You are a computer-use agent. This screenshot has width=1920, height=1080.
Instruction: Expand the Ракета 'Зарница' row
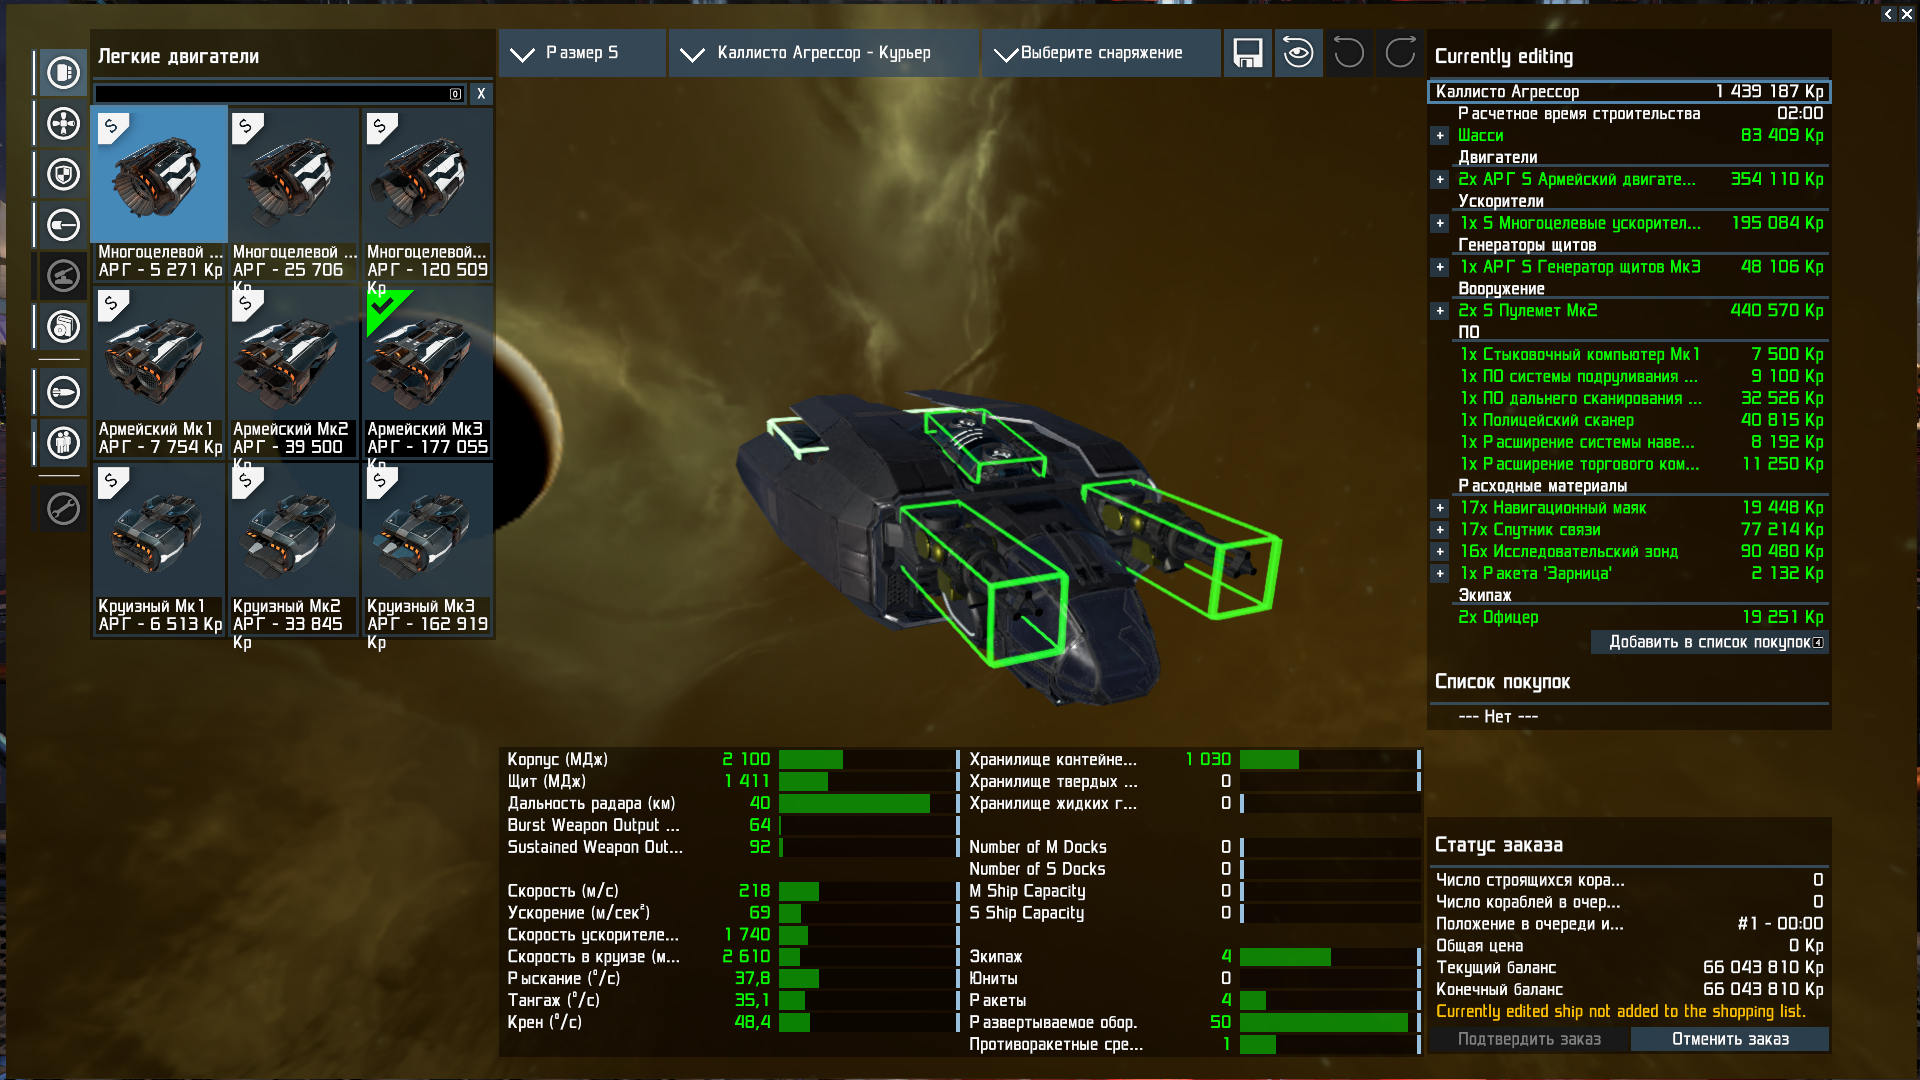(x=1440, y=574)
